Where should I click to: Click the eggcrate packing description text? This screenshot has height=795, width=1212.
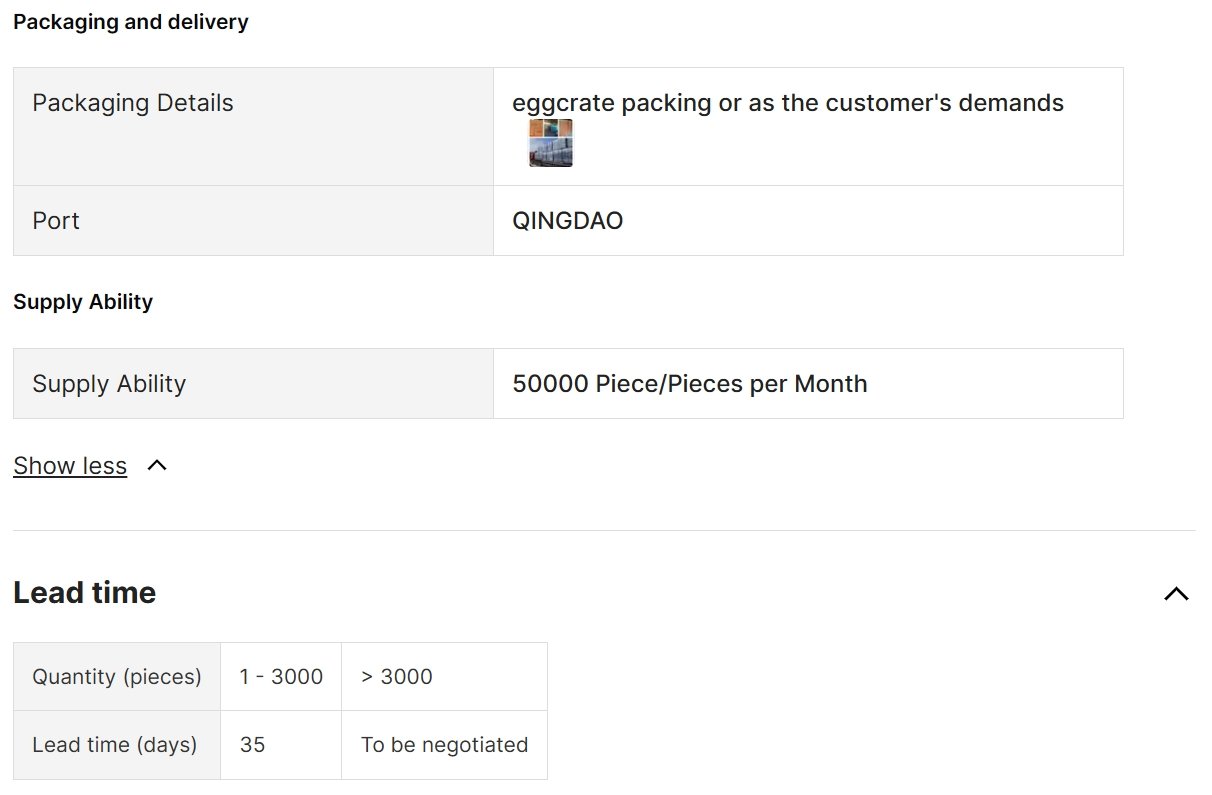[x=787, y=103]
